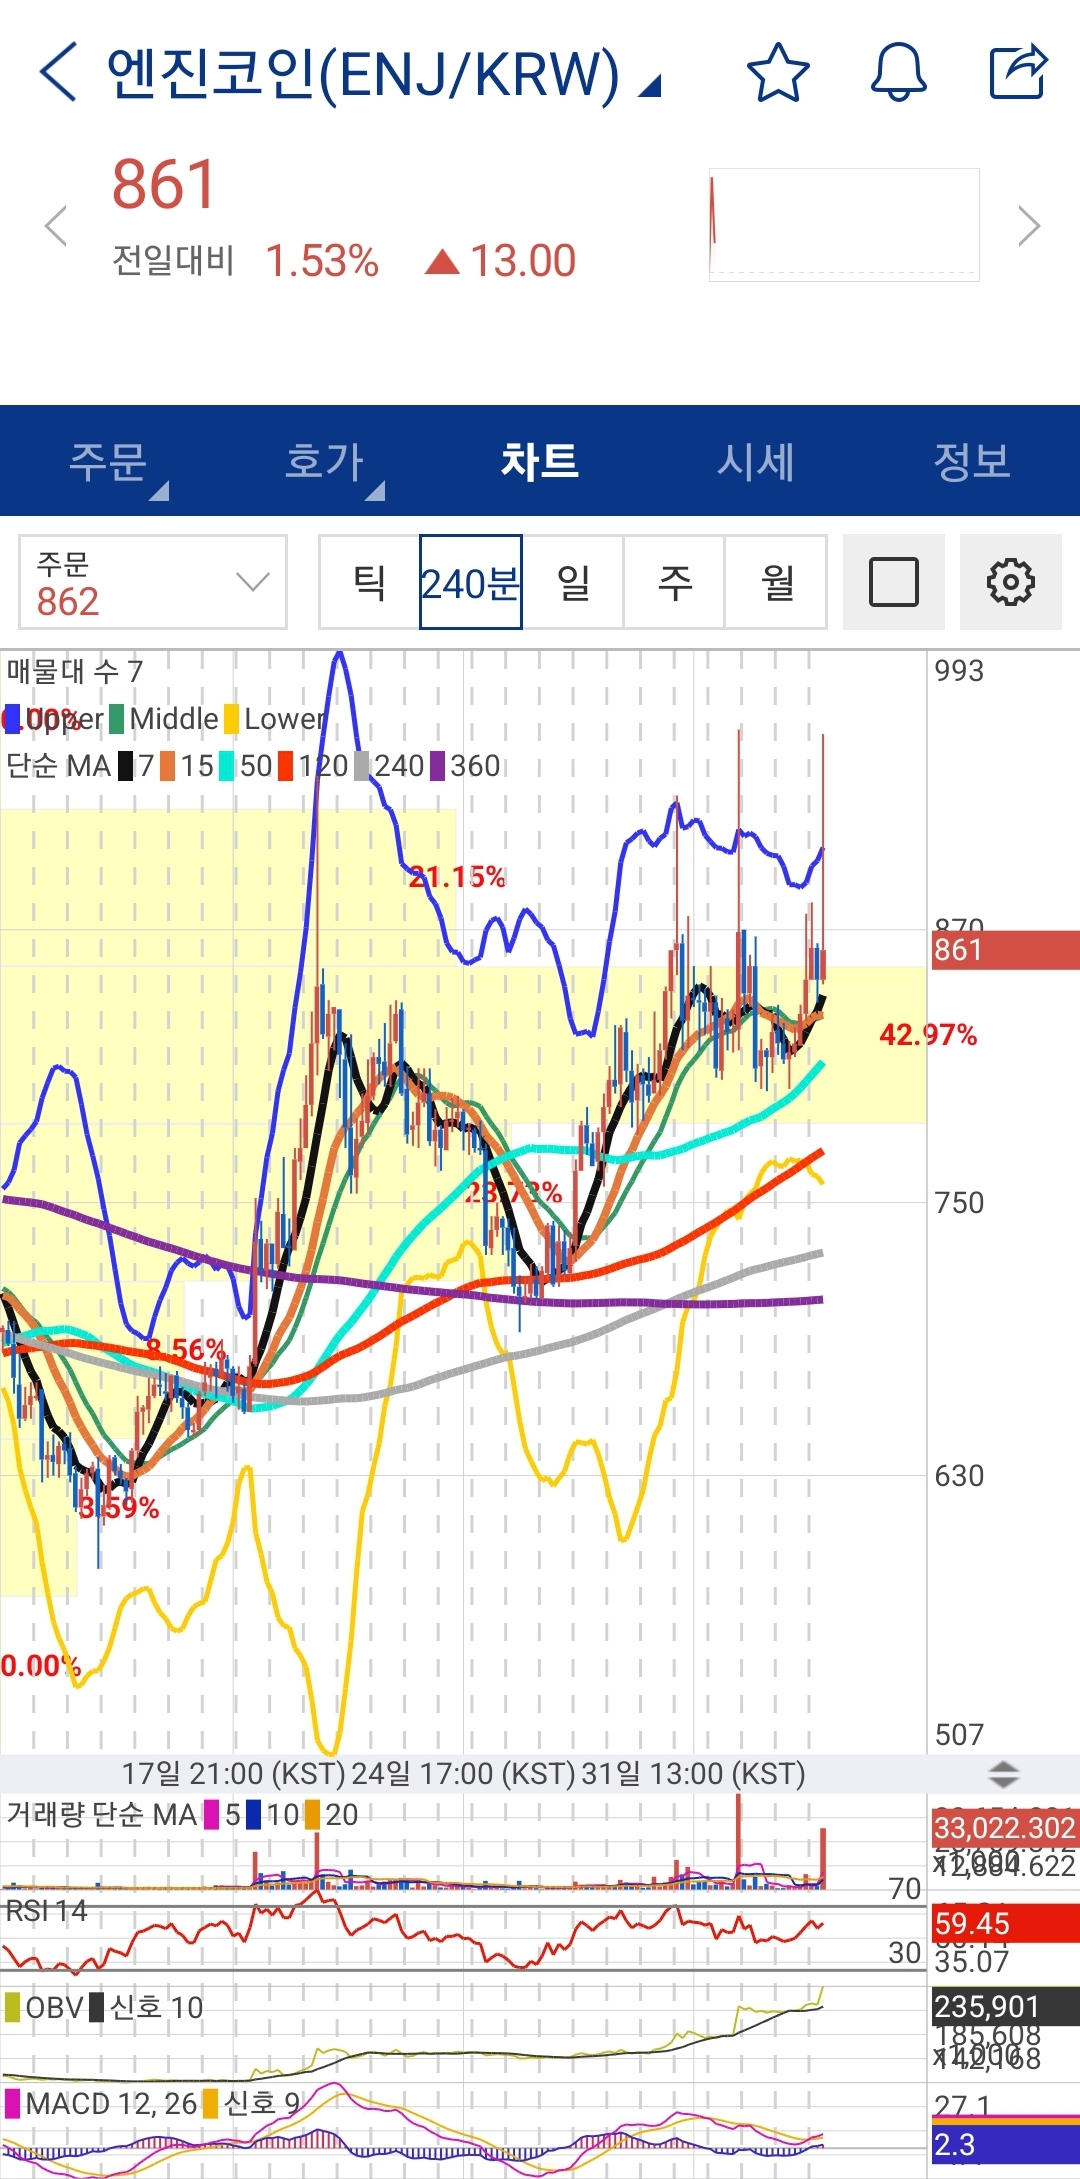
Task: Click the 신호 10 black swatch
Action: click(x=97, y=2008)
